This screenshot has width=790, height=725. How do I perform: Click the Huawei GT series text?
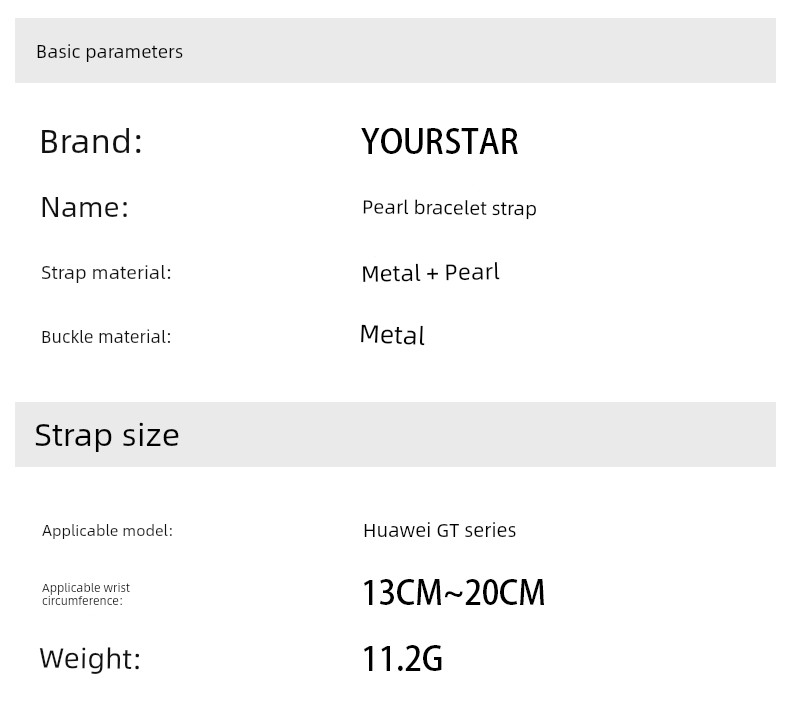tap(439, 531)
